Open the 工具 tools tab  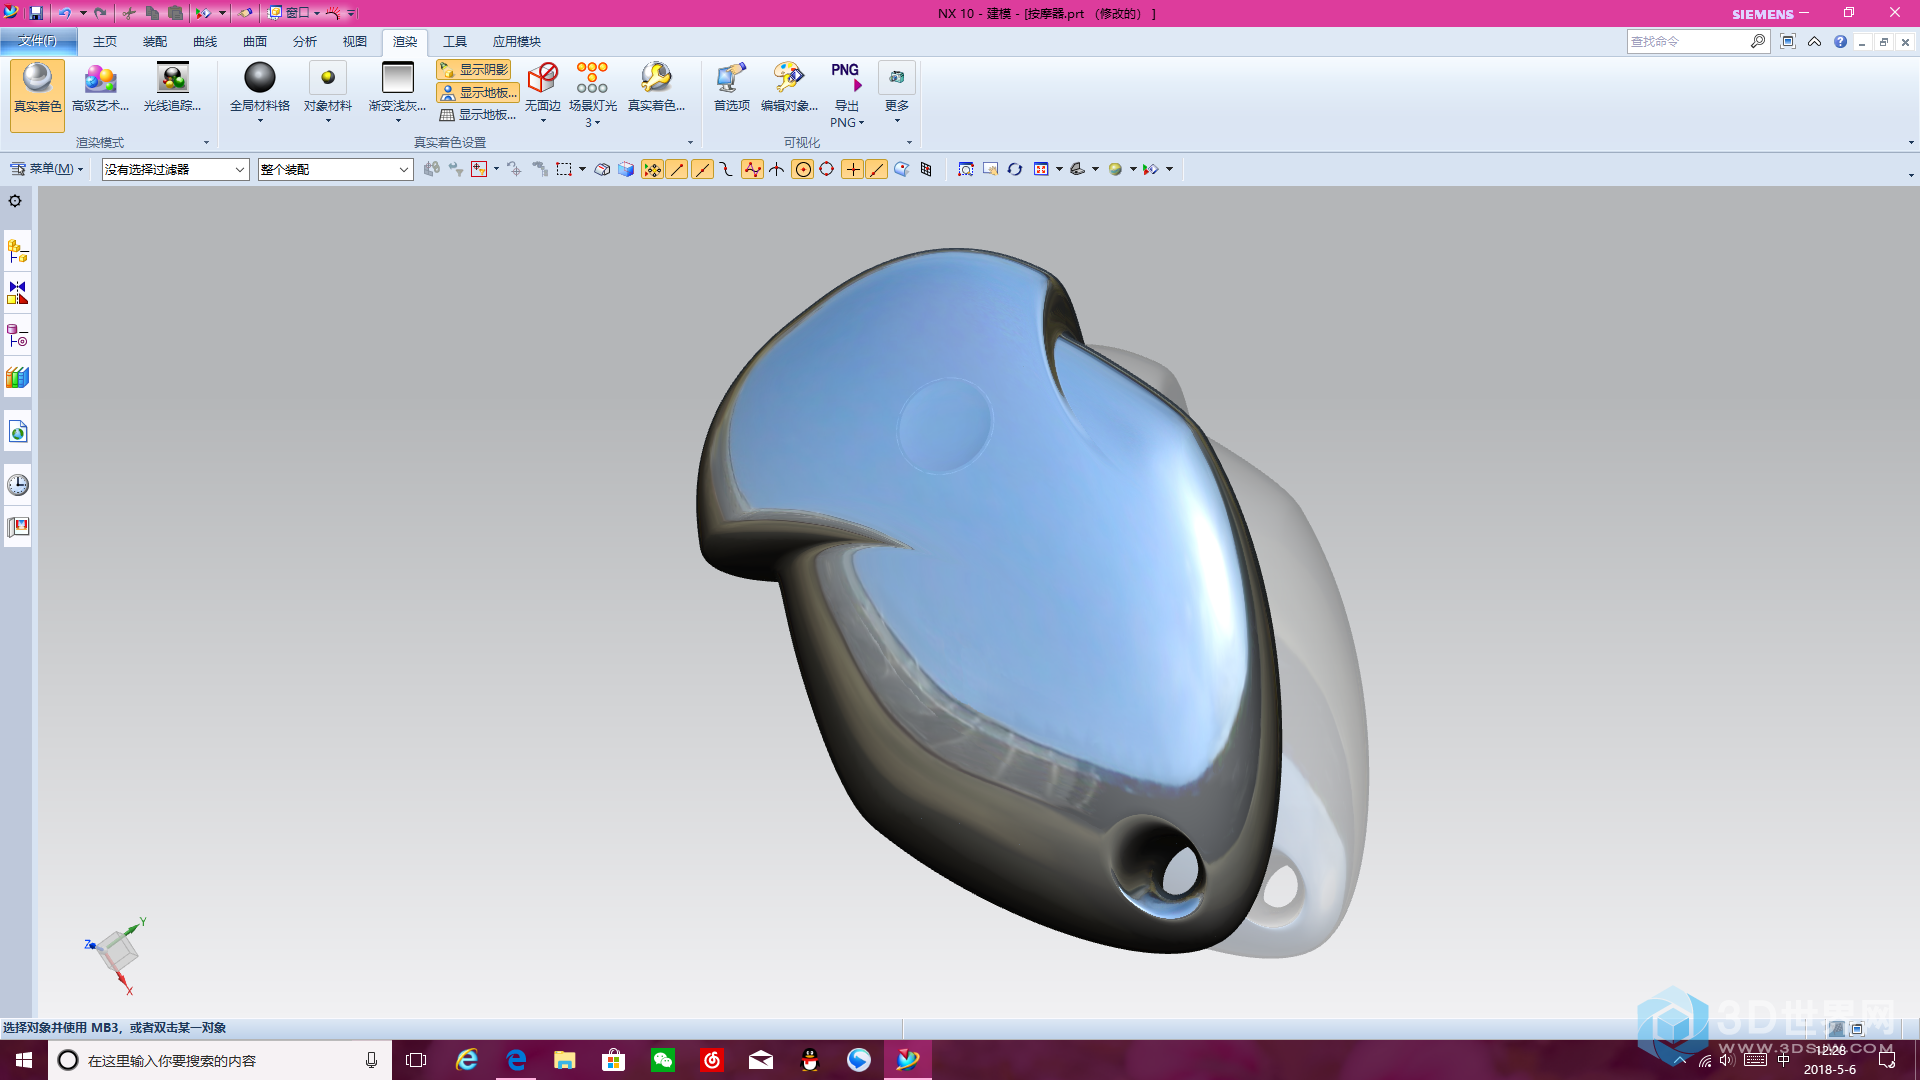[454, 41]
